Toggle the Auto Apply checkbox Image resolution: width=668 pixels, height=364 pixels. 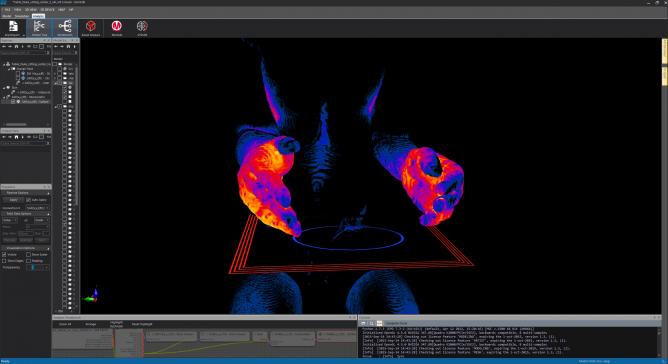29,200
